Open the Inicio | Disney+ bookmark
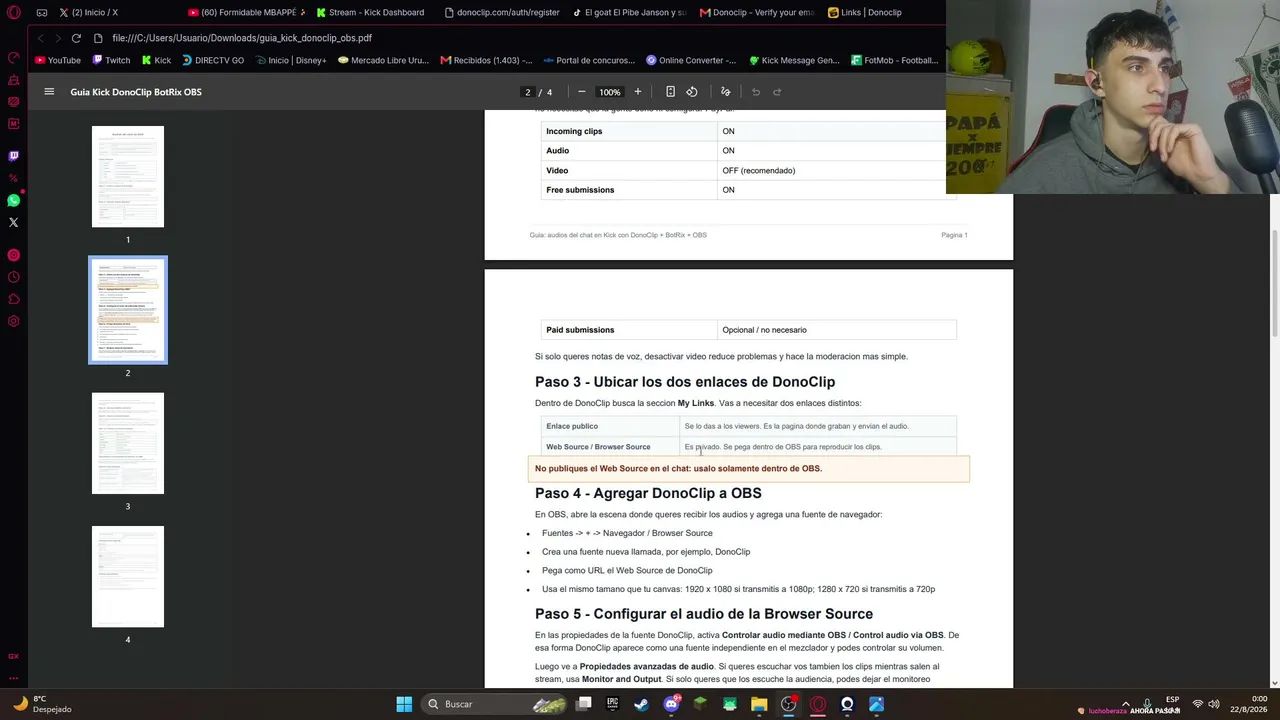1280x720 pixels. [291, 60]
